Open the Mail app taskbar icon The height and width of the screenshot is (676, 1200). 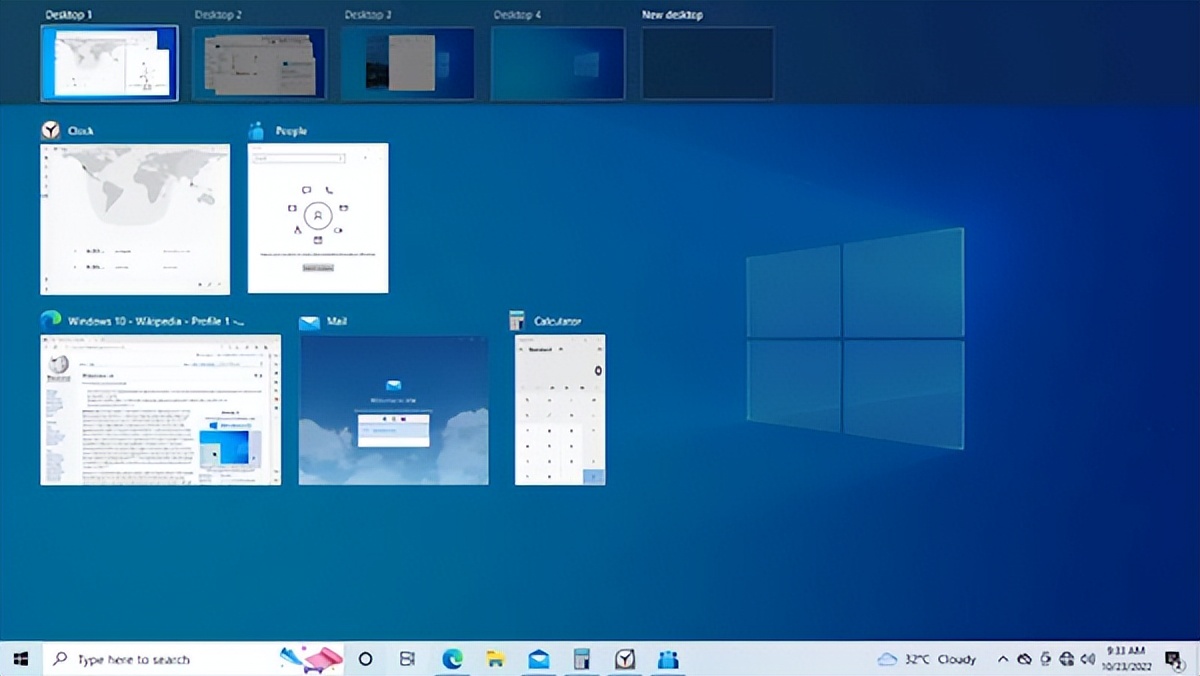538,659
